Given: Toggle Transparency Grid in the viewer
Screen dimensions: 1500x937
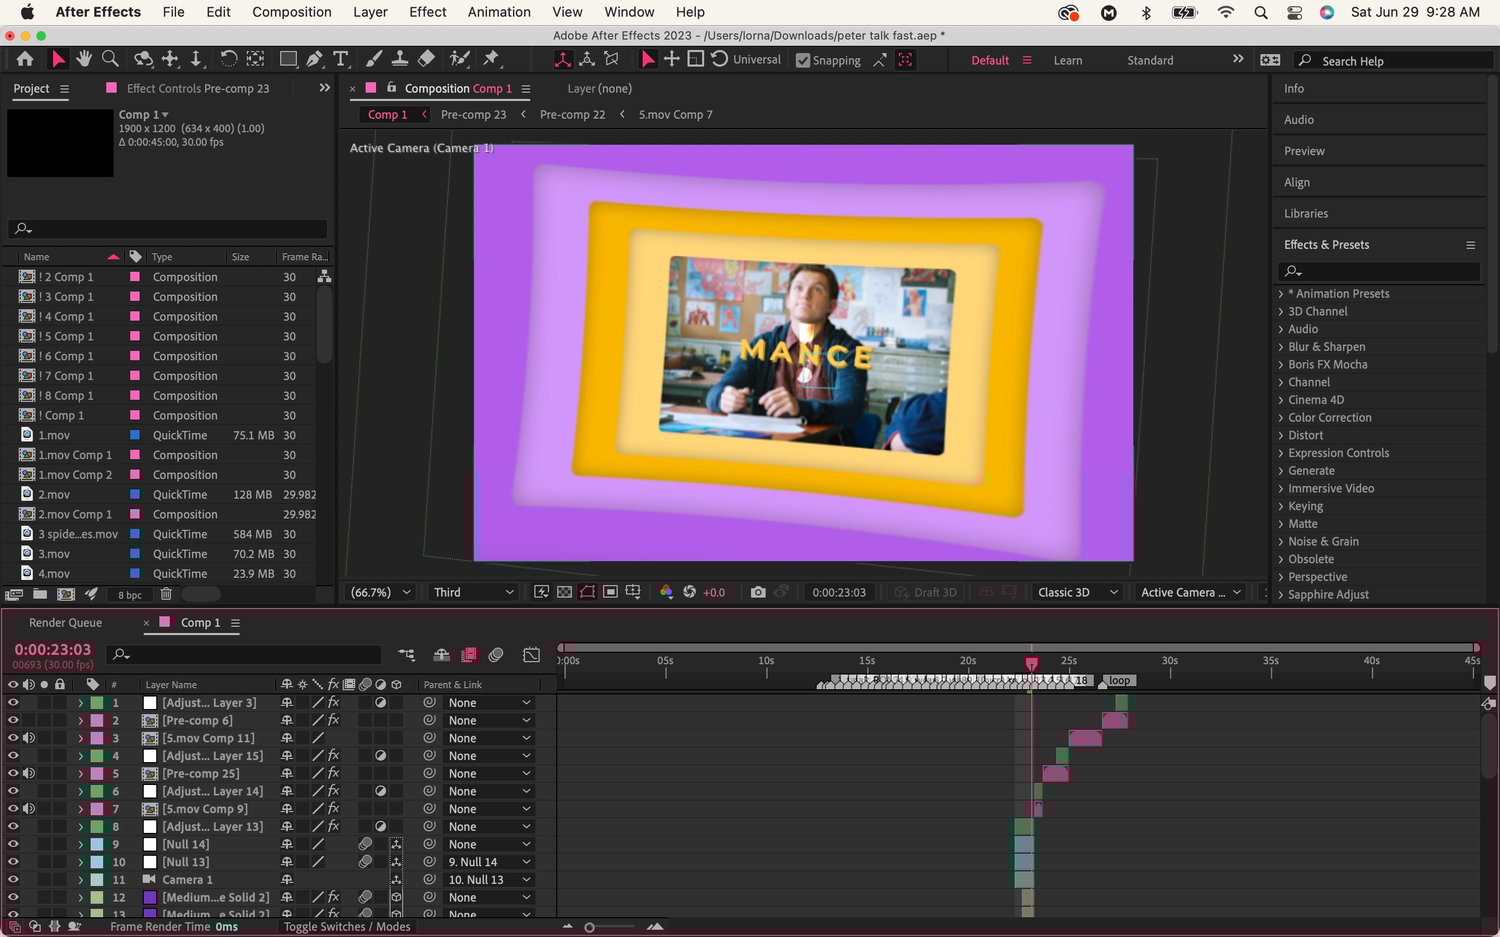Looking at the screenshot, I should [564, 592].
